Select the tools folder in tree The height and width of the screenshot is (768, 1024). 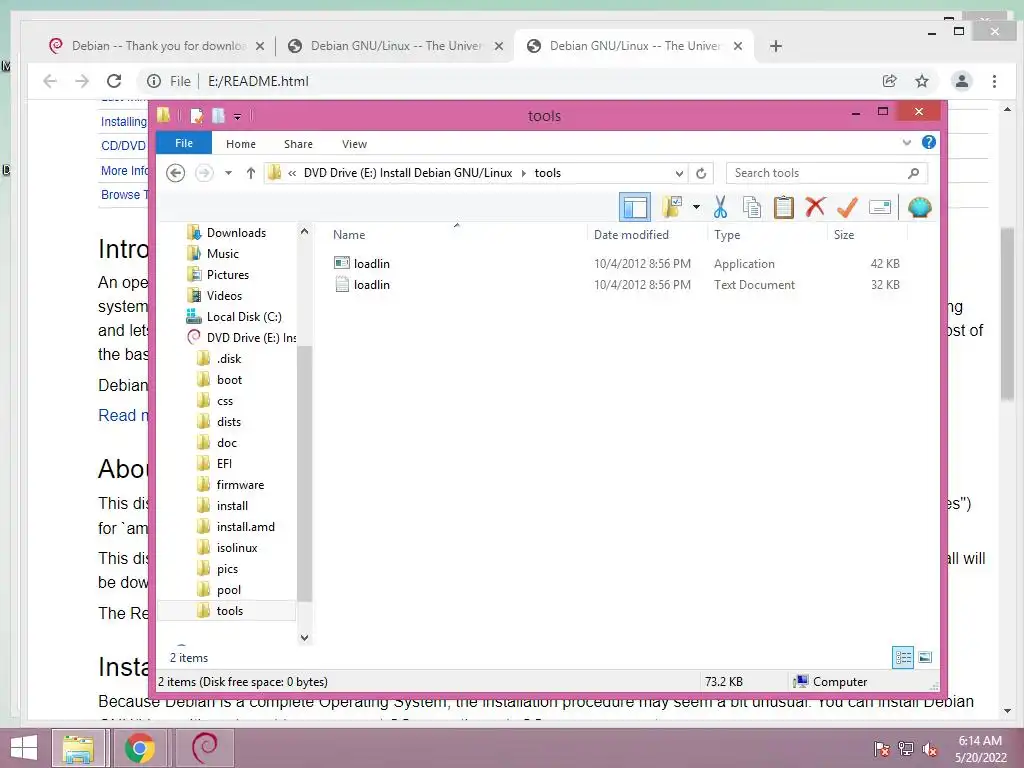pos(229,611)
